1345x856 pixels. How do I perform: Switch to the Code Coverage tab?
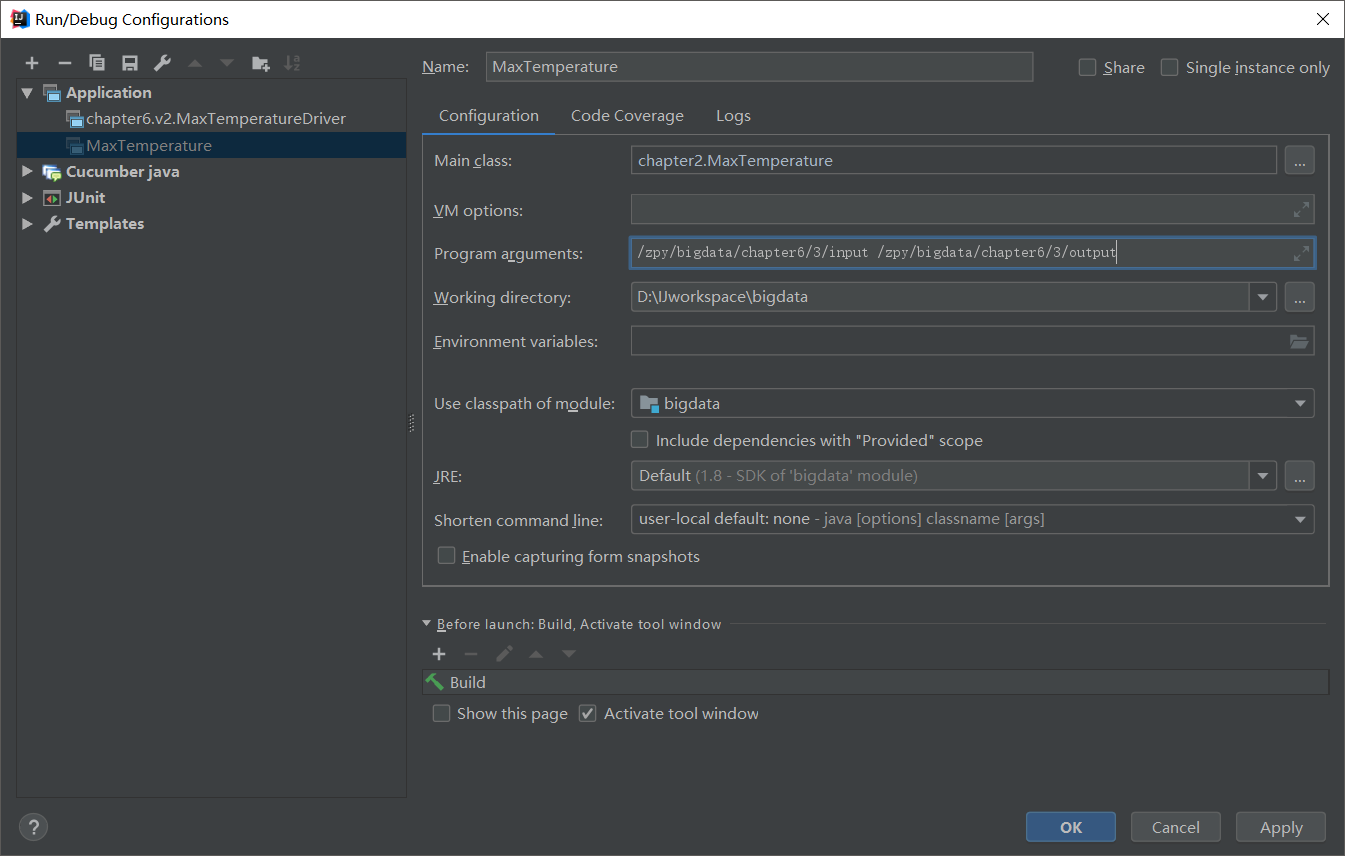[x=627, y=116]
